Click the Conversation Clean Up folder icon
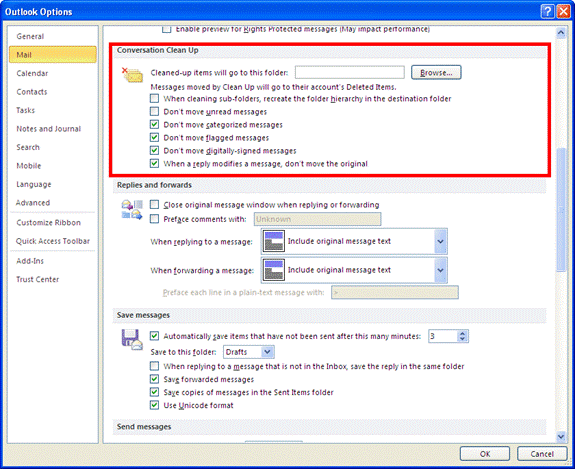 pos(132,75)
